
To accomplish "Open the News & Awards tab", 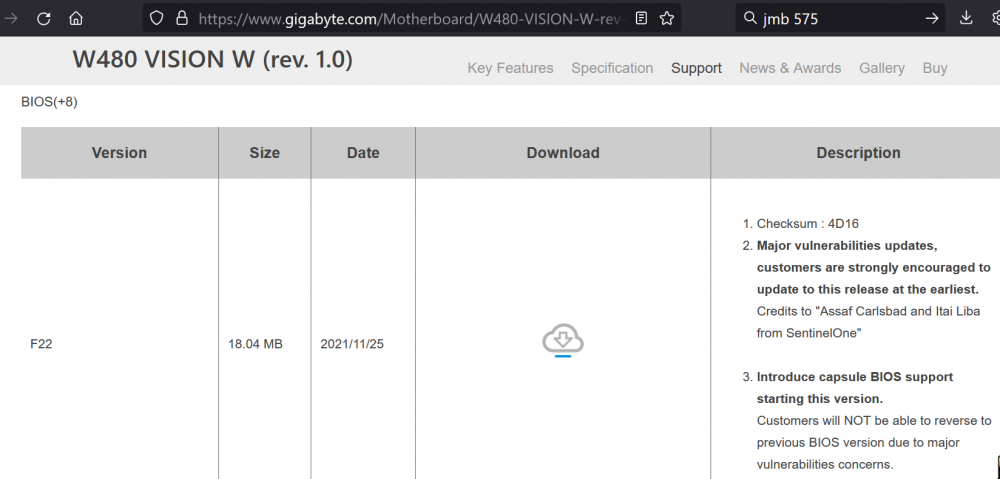I will pos(790,68).
